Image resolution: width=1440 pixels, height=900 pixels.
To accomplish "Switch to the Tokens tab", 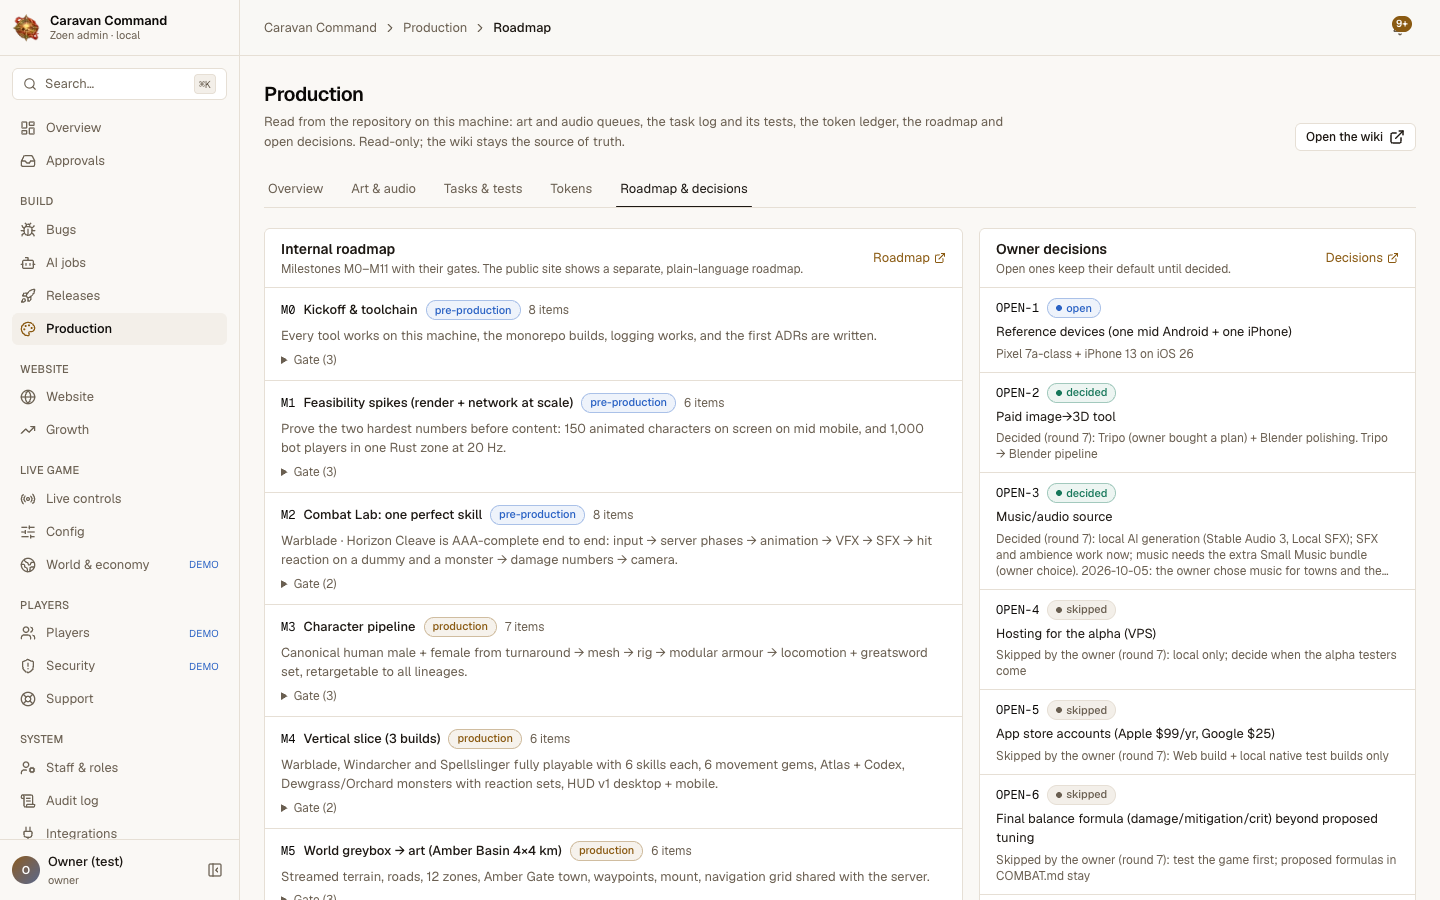I will [571, 189].
